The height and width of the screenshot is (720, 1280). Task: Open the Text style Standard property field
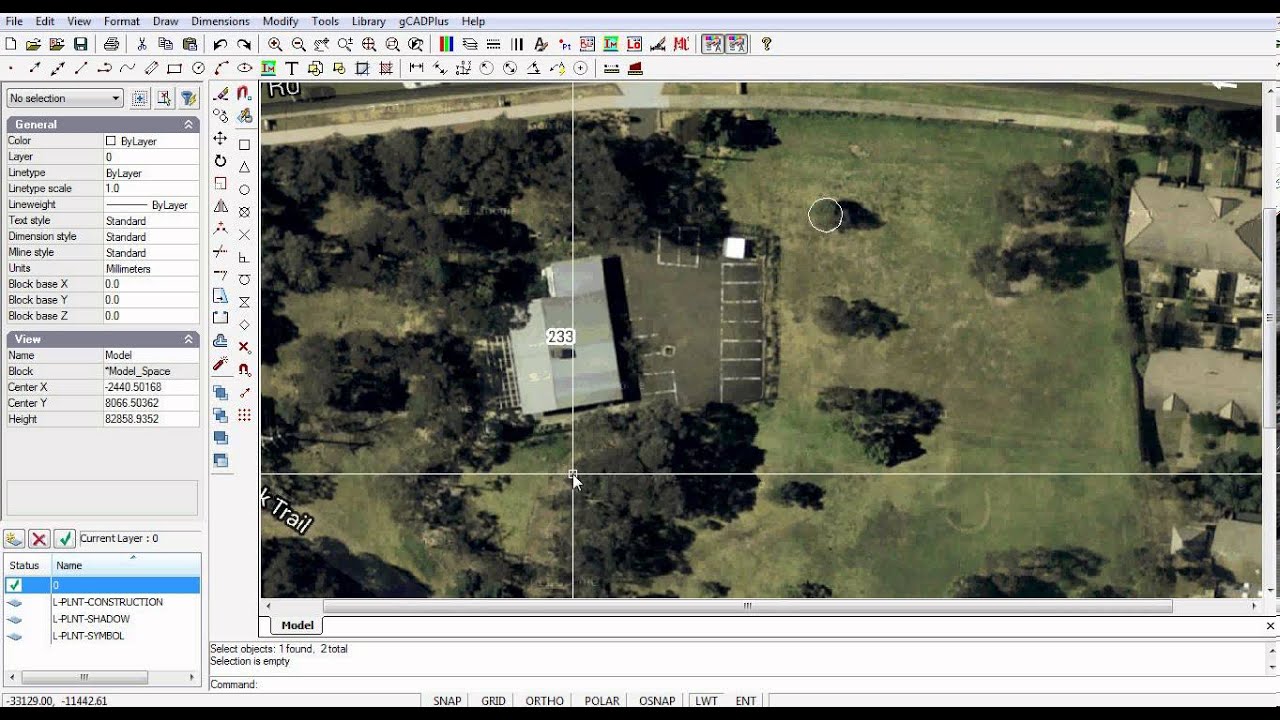click(x=150, y=221)
